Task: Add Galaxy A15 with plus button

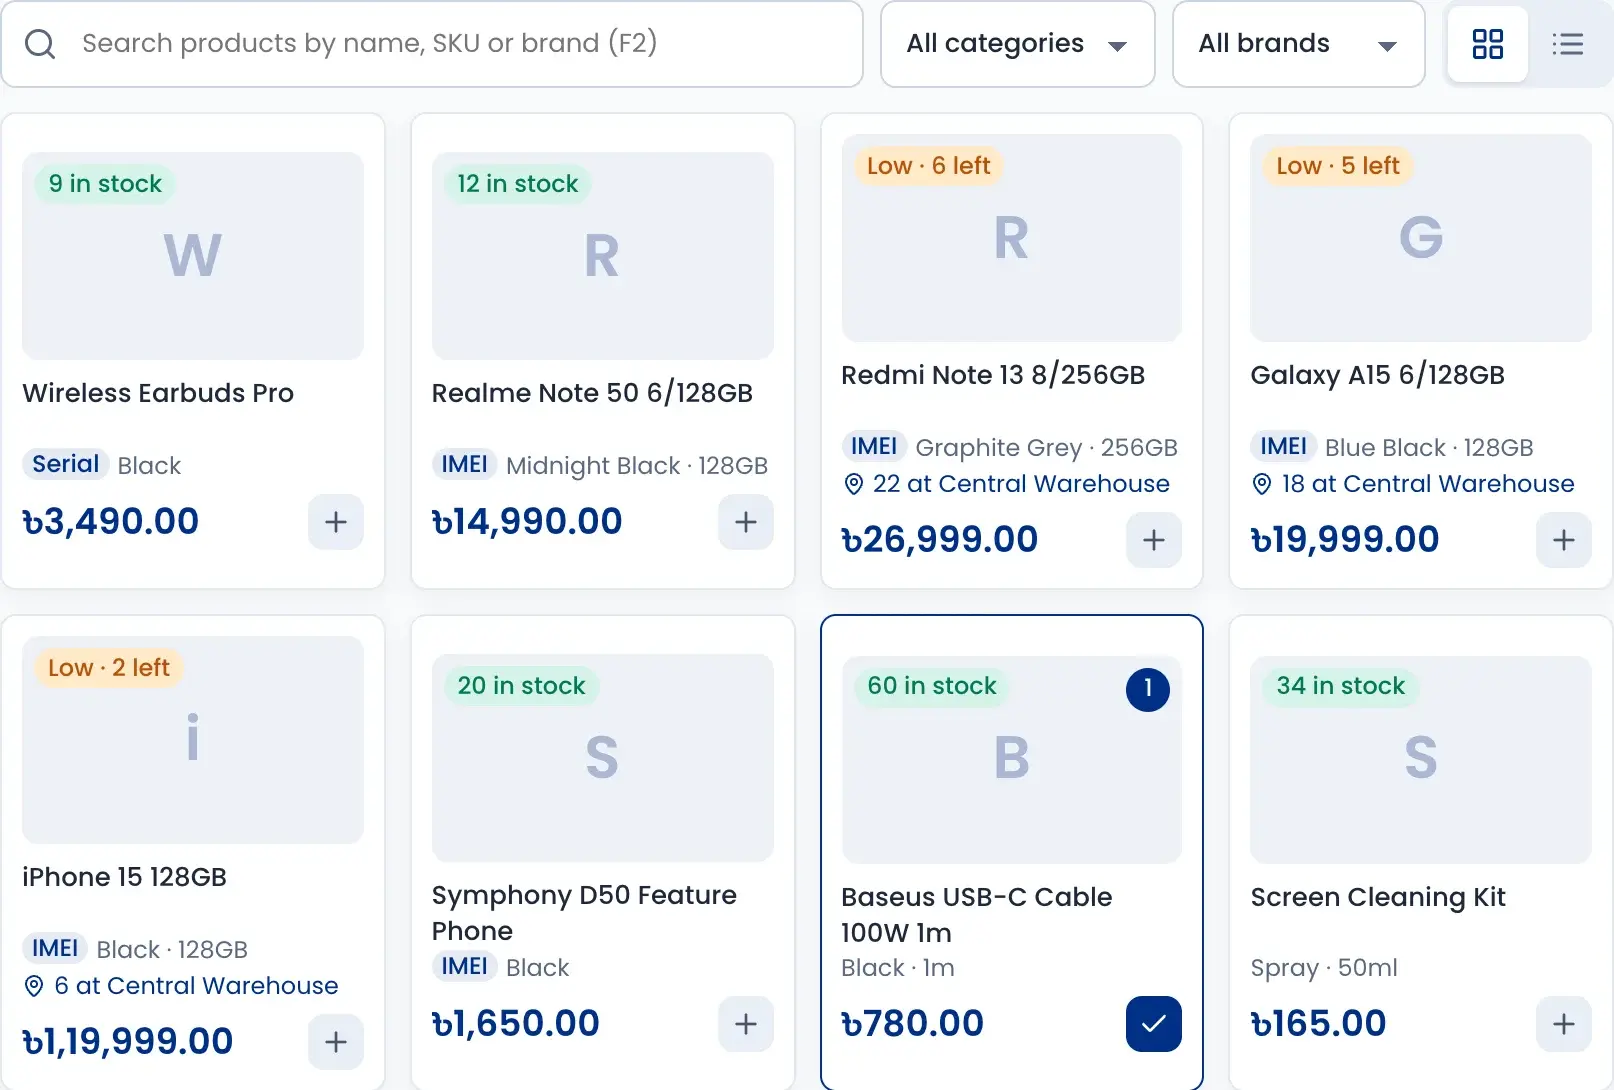Action: [x=1564, y=540]
